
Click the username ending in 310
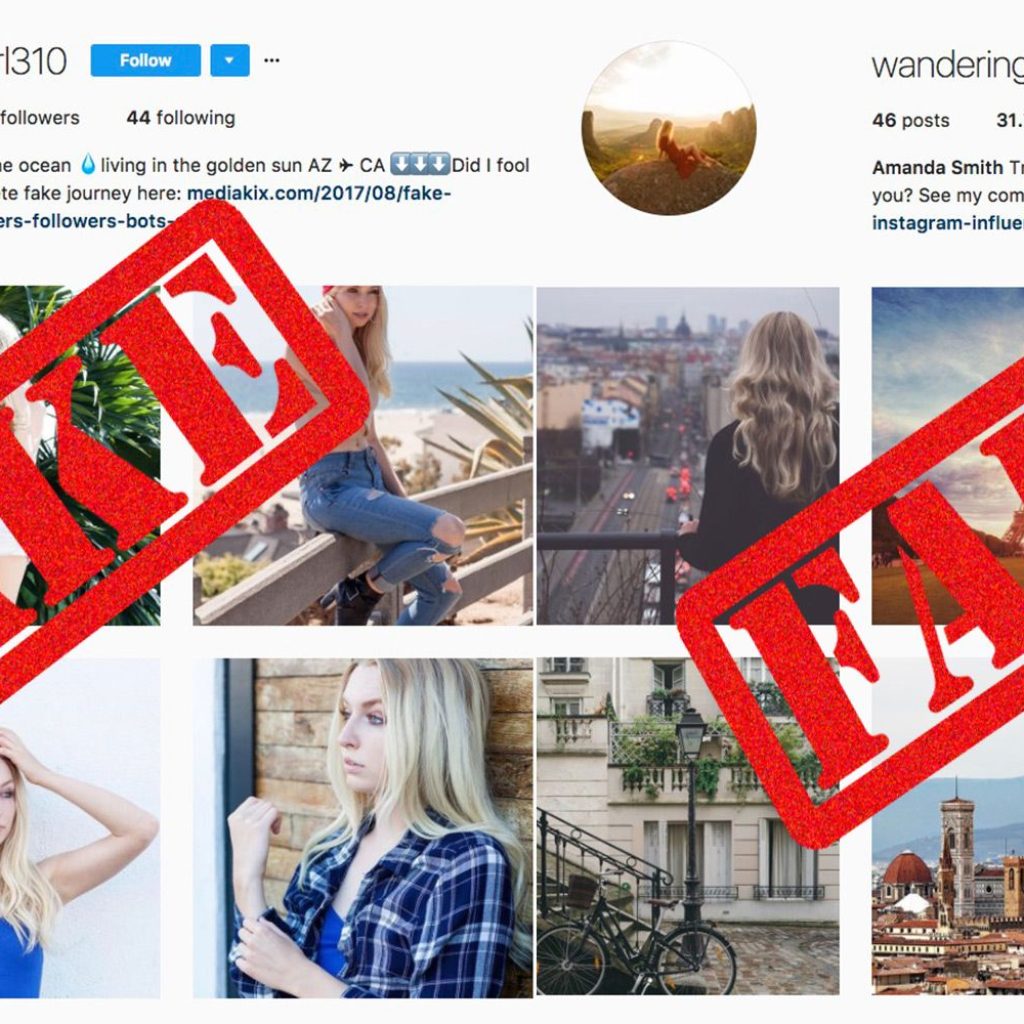[x=33, y=61]
